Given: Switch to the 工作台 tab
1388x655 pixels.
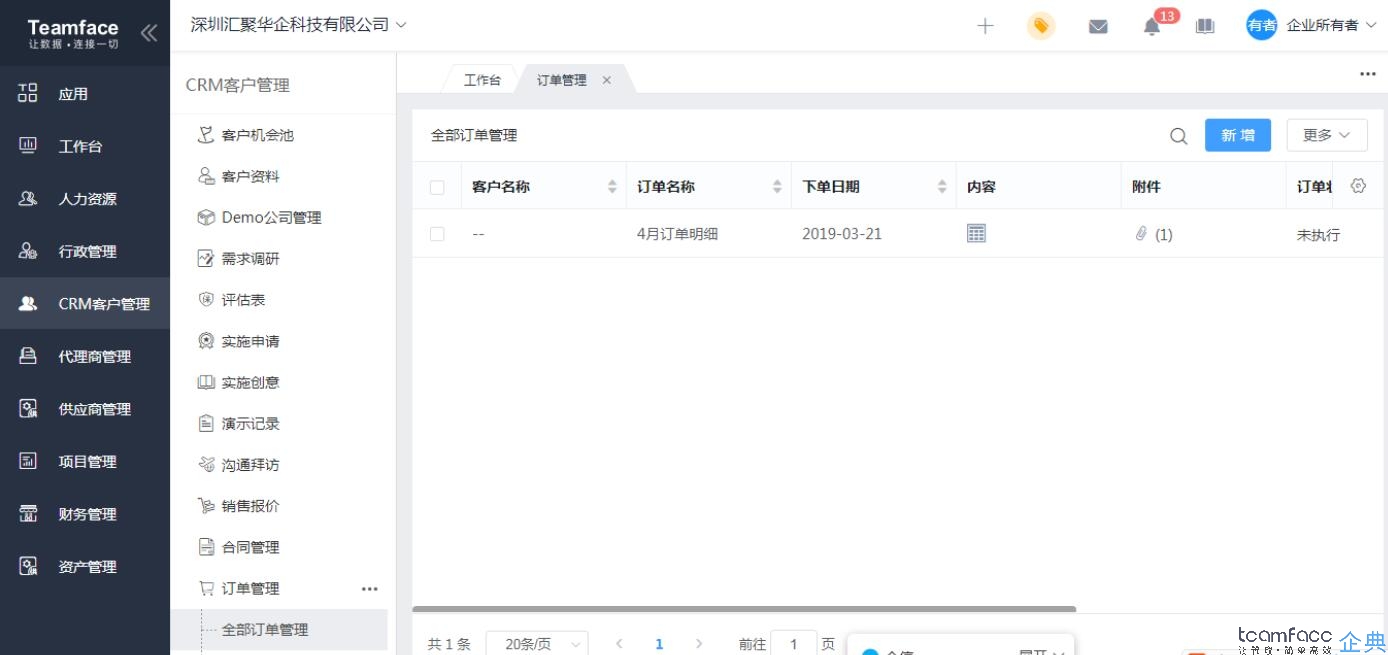Looking at the screenshot, I should (x=482, y=80).
